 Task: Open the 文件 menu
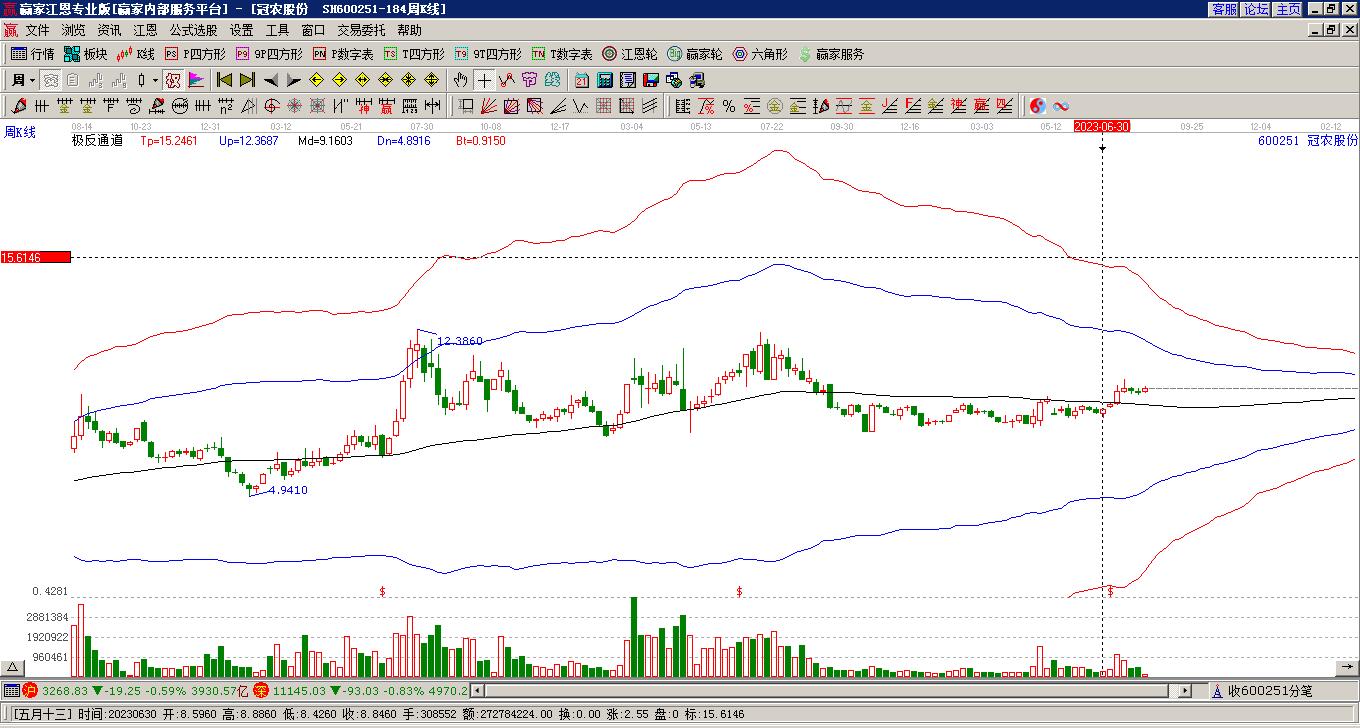[37, 30]
